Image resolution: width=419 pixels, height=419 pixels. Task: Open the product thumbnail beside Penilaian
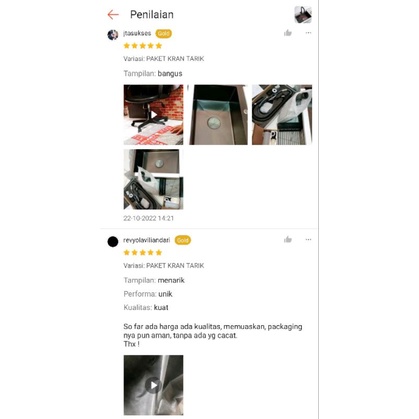tap(303, 14)
